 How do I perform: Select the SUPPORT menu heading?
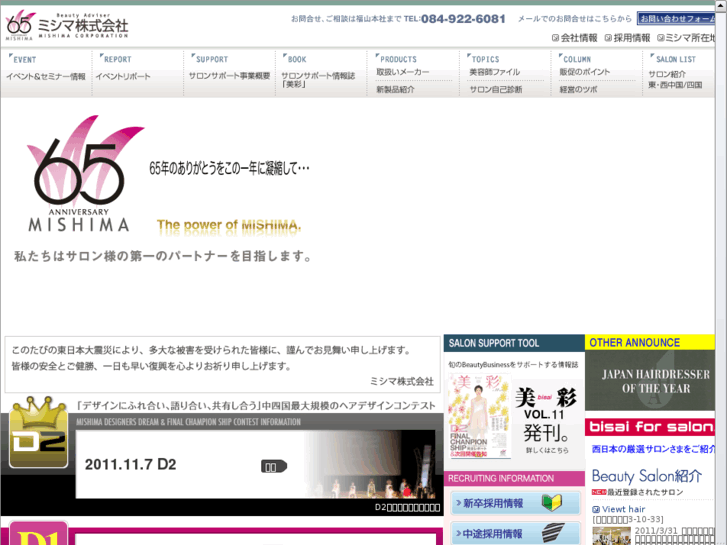(x=210, y=59)
